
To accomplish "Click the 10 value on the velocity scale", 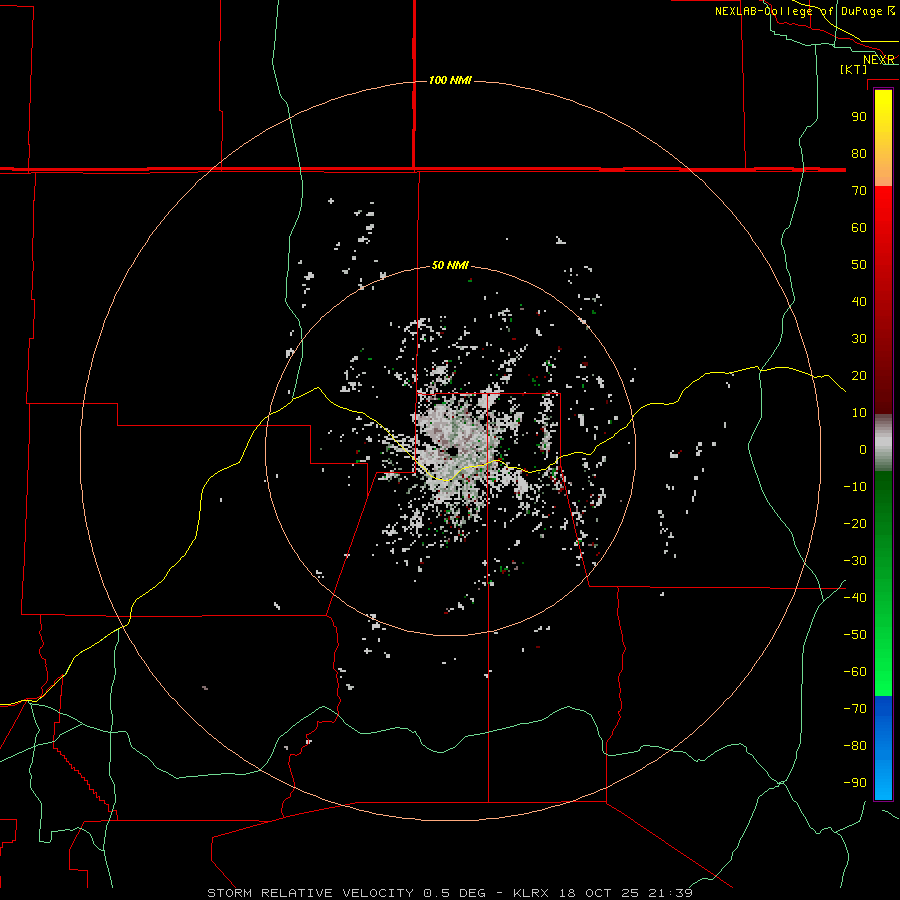I will coord(859,413).
